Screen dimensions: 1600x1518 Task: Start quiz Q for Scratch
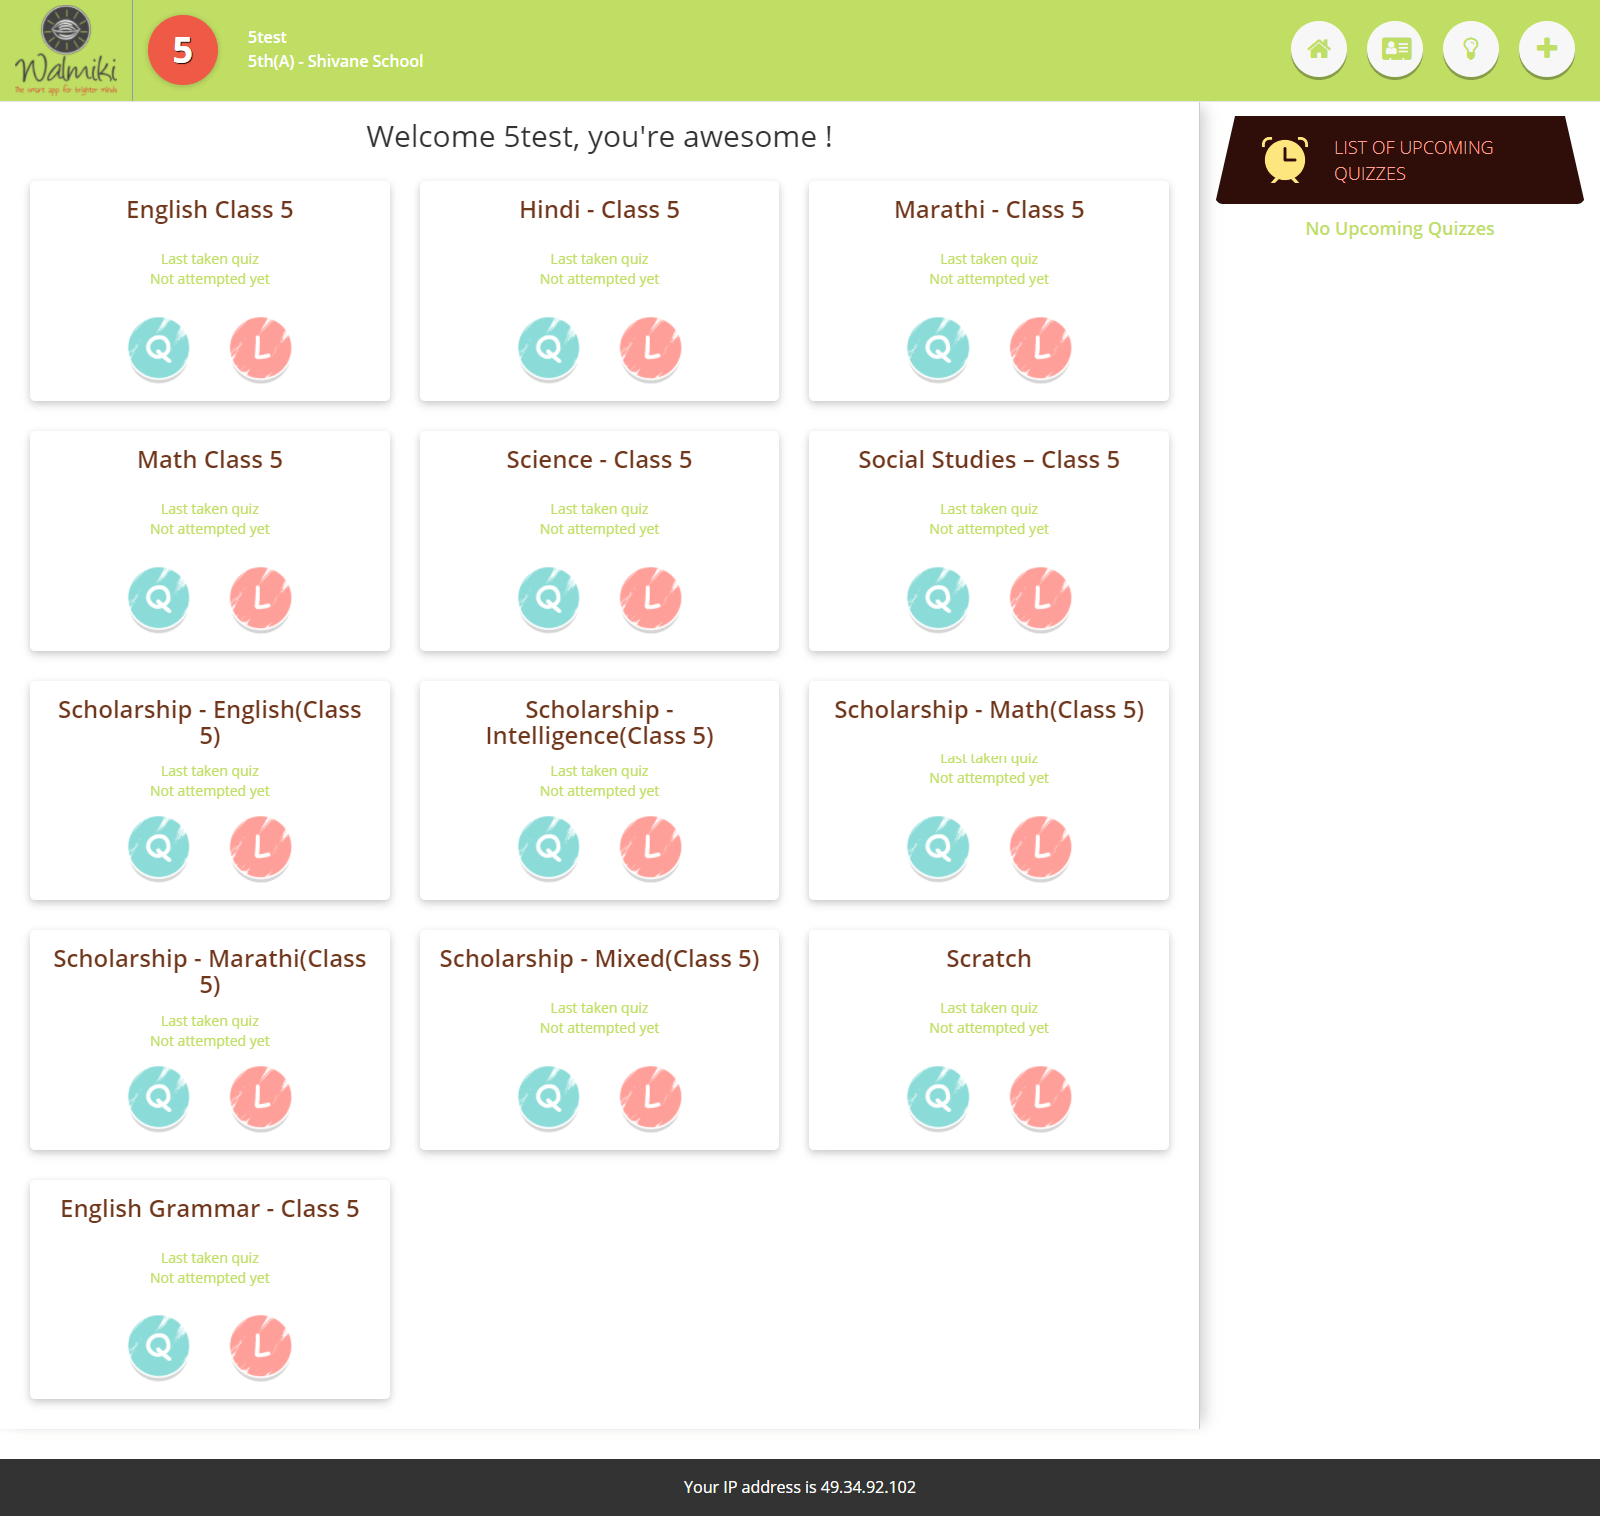click(938, 1097)
